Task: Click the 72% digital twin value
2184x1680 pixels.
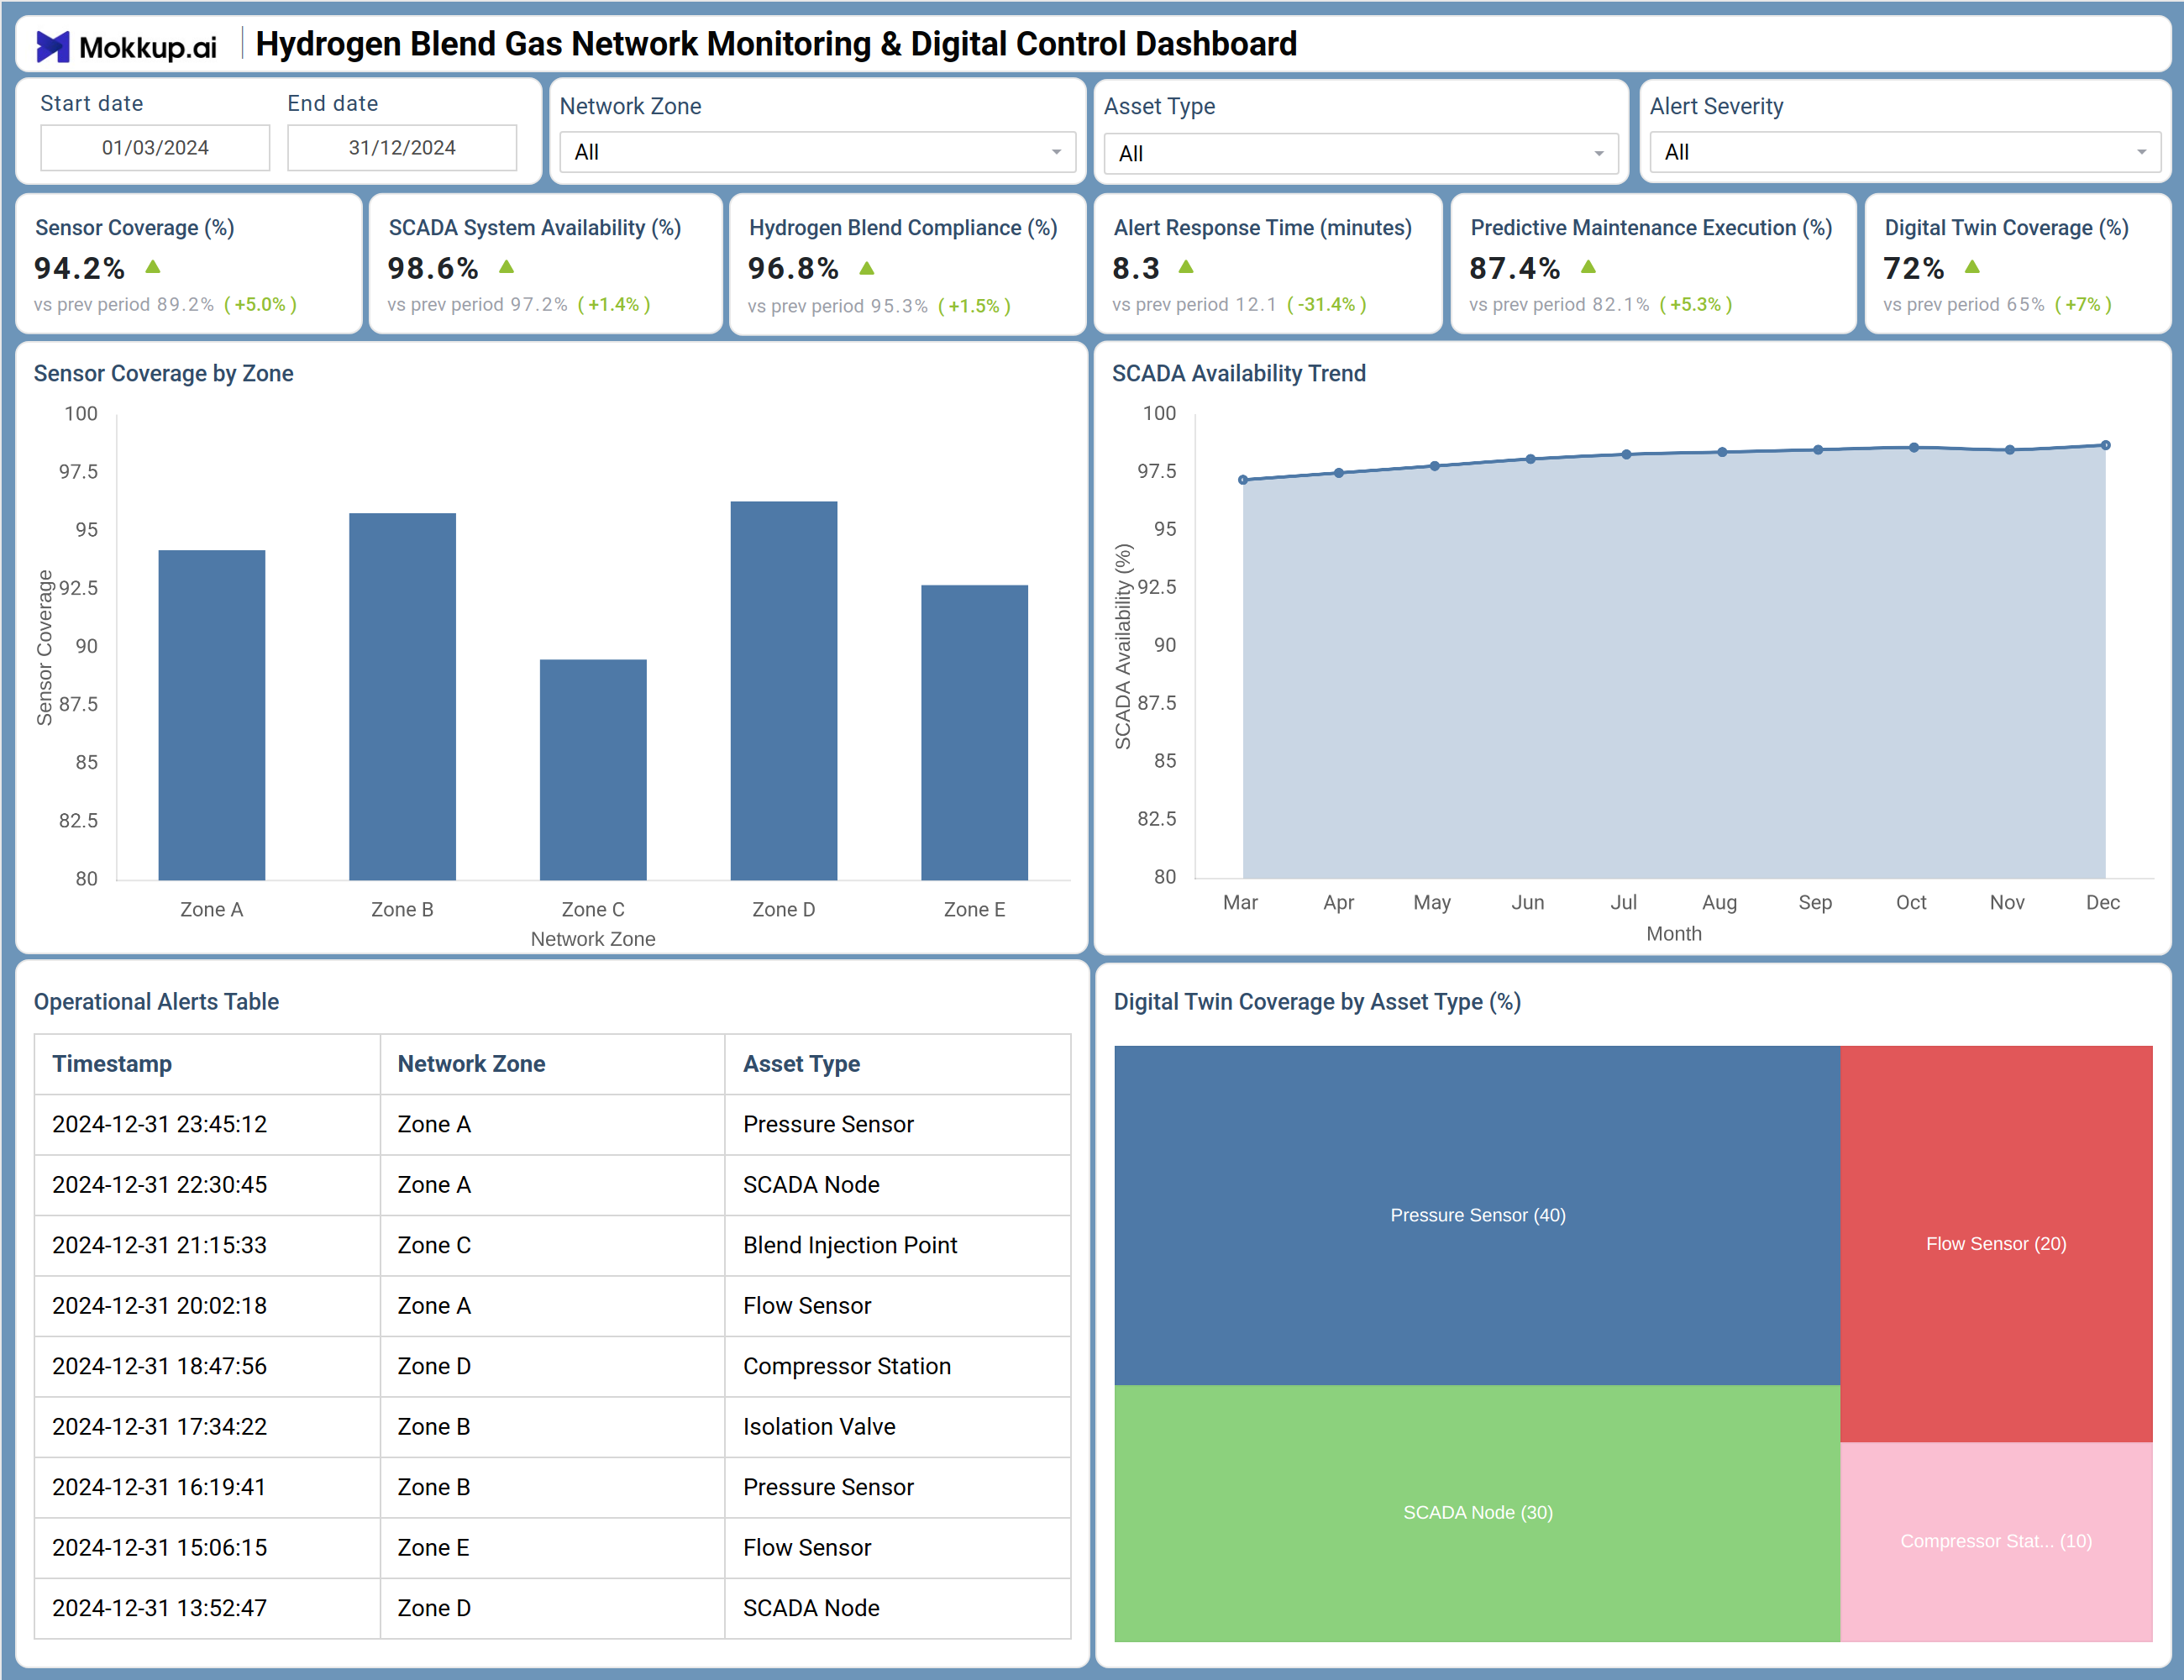Action: click(x=1913, y=268)
